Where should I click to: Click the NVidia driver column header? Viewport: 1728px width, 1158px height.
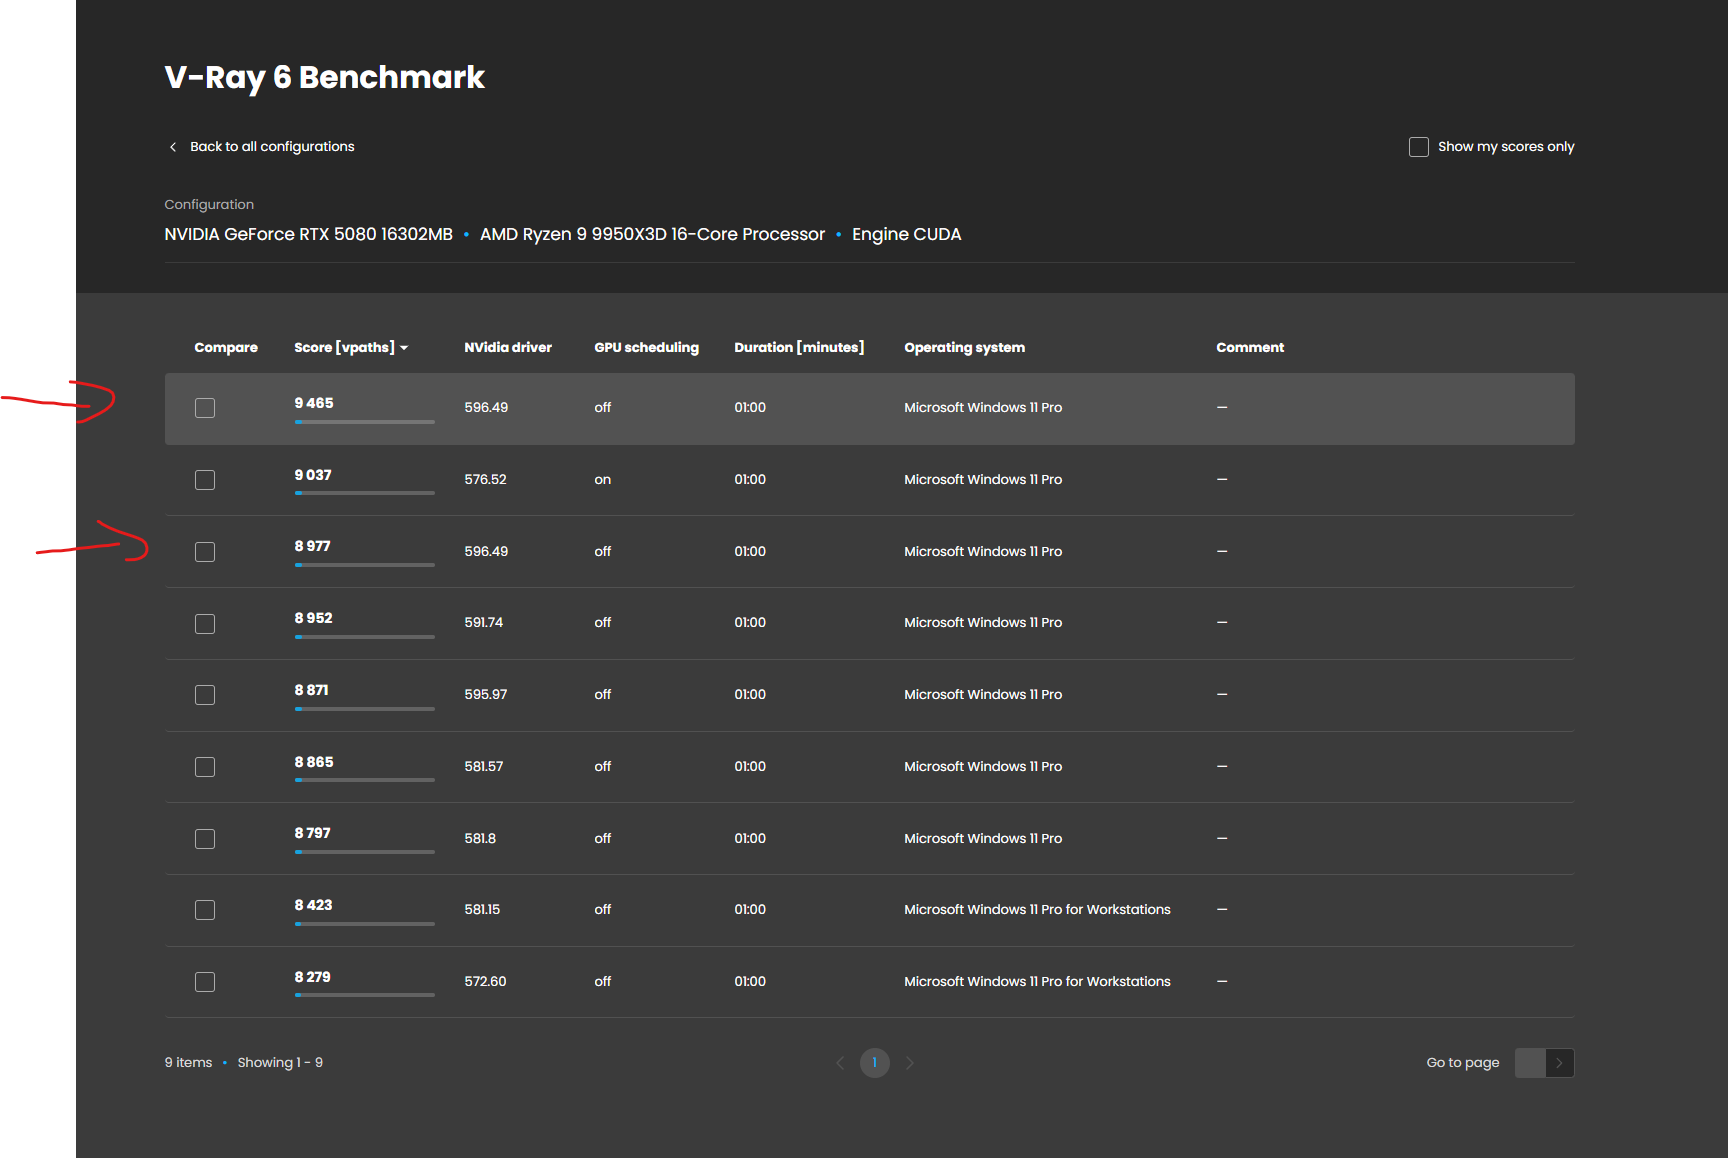pos(508,348)
